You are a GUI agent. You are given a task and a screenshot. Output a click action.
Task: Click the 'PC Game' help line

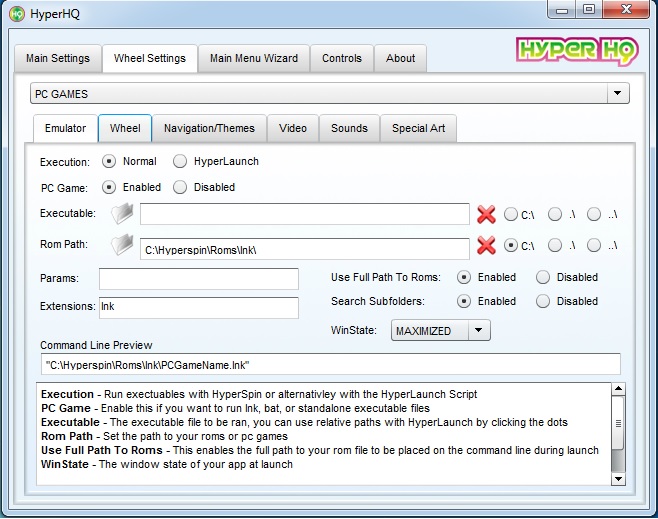click(x=235, y=408)
